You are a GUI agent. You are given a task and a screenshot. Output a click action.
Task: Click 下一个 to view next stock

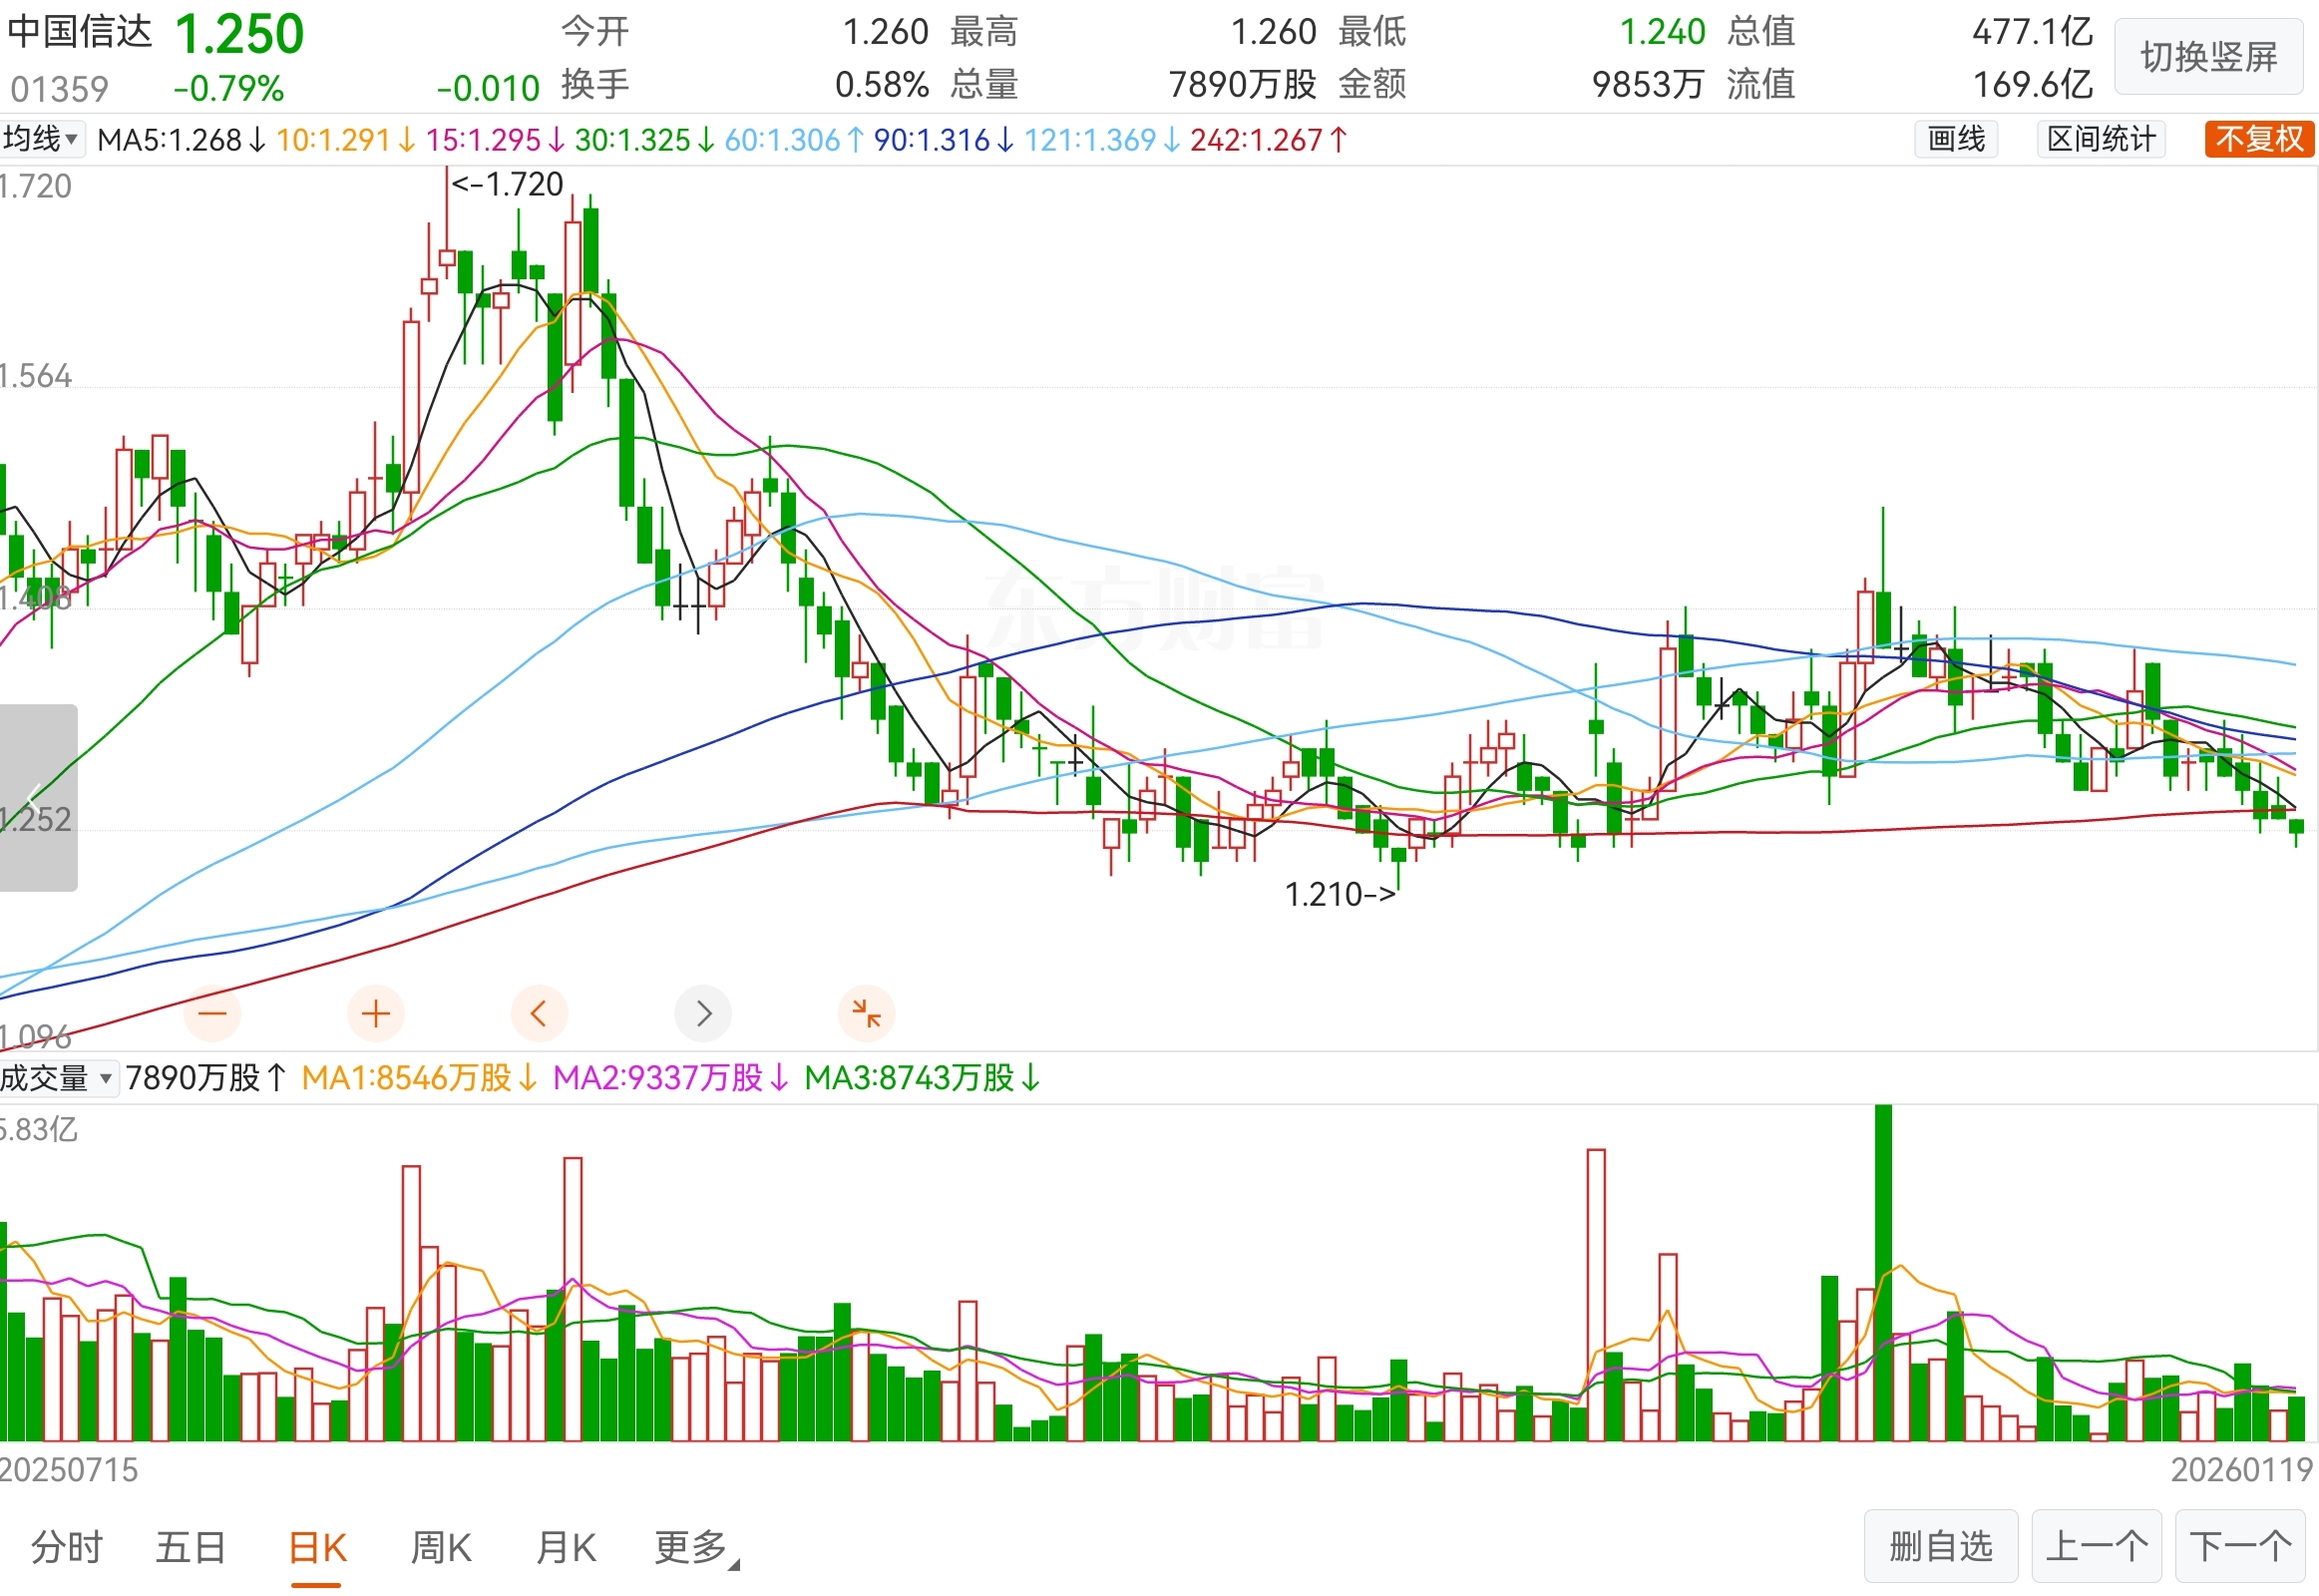pos(2242,1544)
